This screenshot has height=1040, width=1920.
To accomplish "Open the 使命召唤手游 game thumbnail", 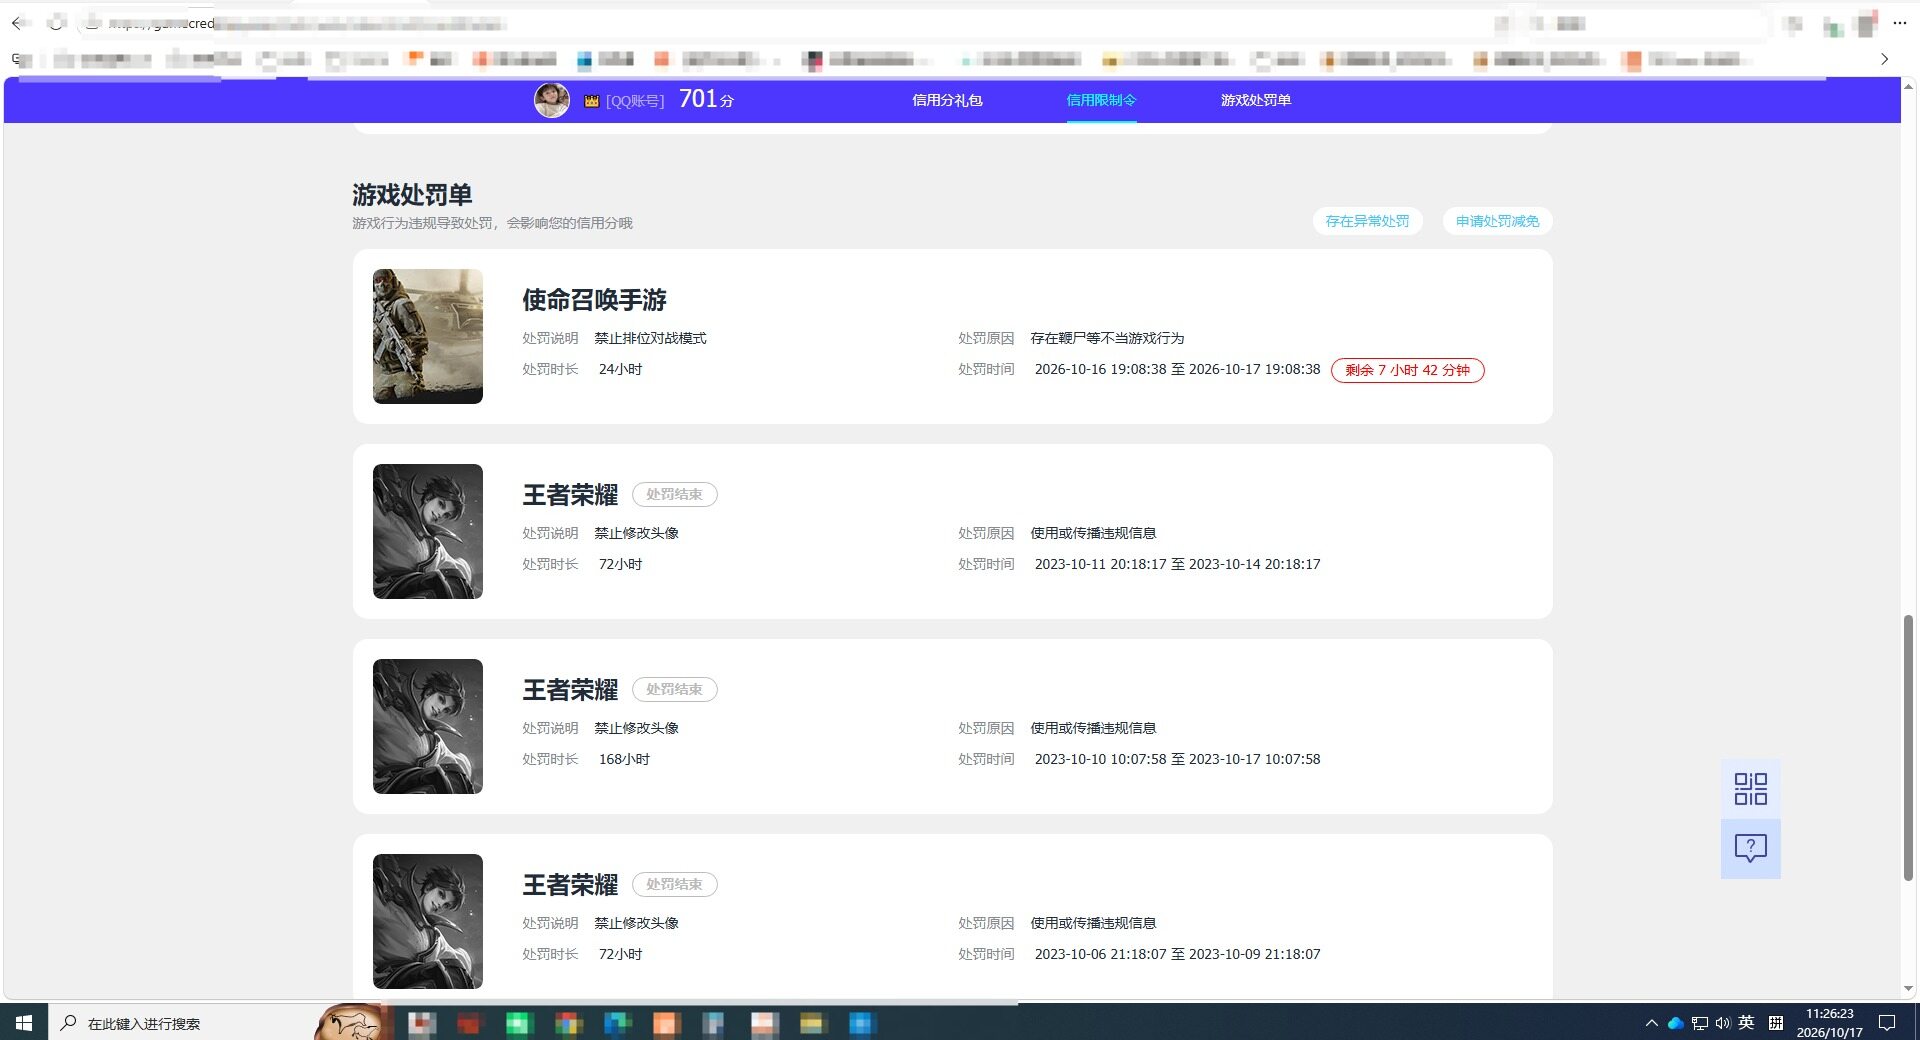I will 428,336.
